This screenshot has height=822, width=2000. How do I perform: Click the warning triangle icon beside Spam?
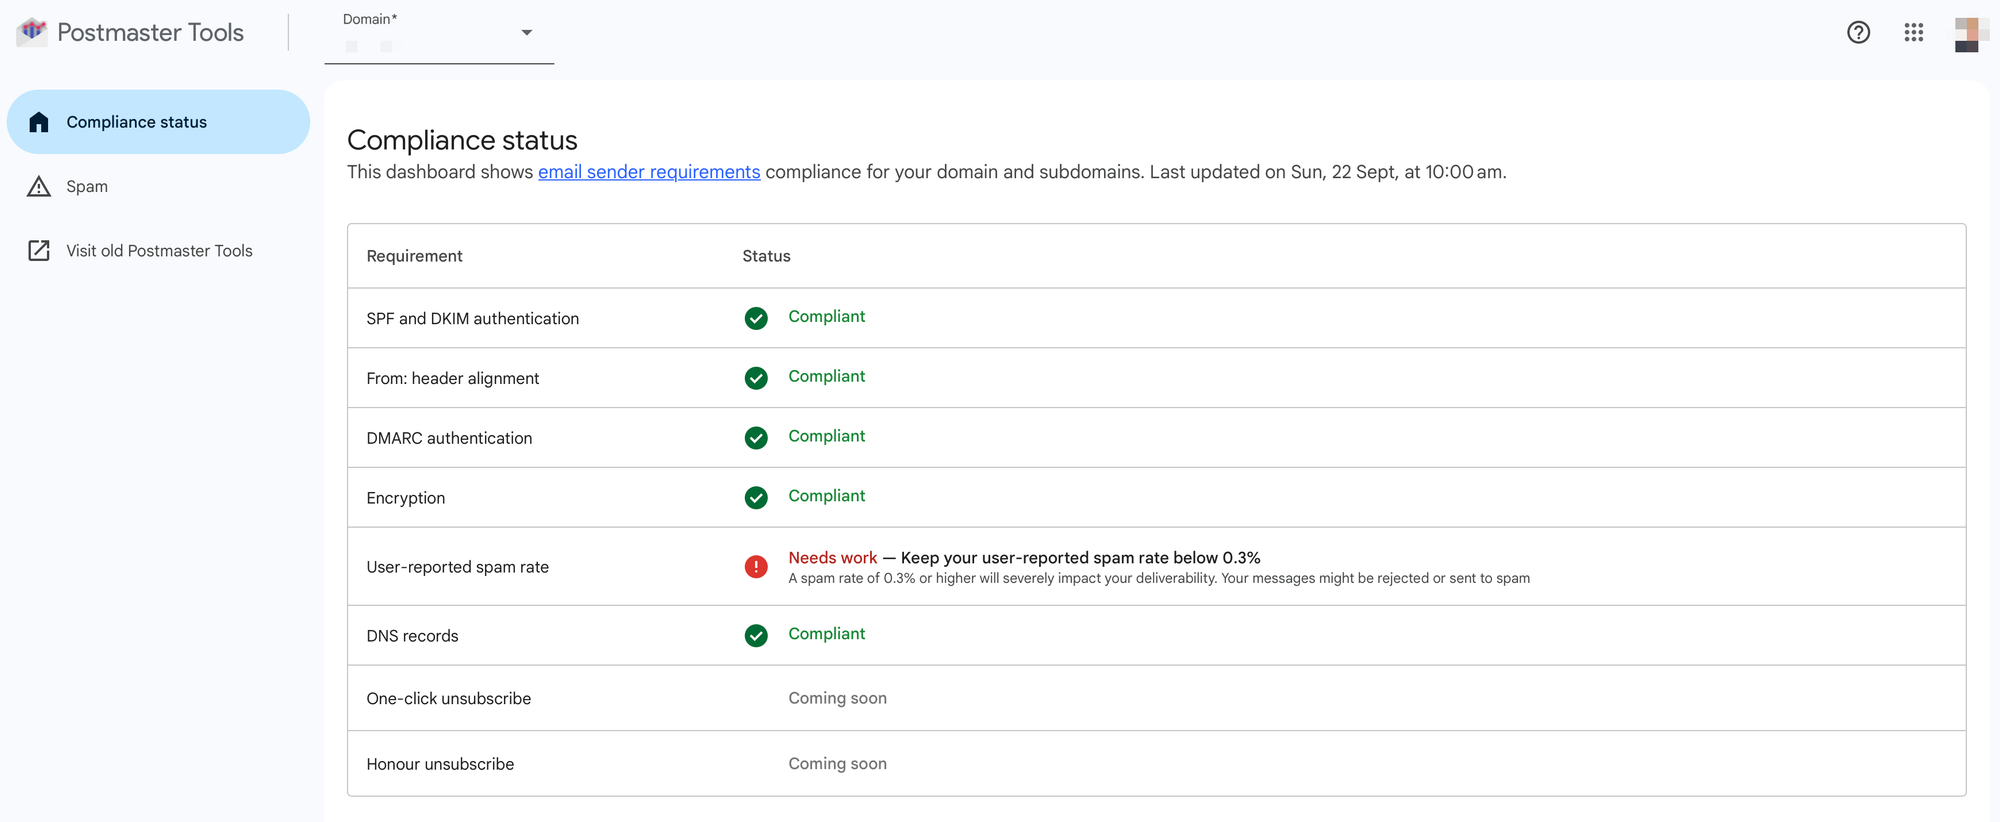(x=39, y=186)
